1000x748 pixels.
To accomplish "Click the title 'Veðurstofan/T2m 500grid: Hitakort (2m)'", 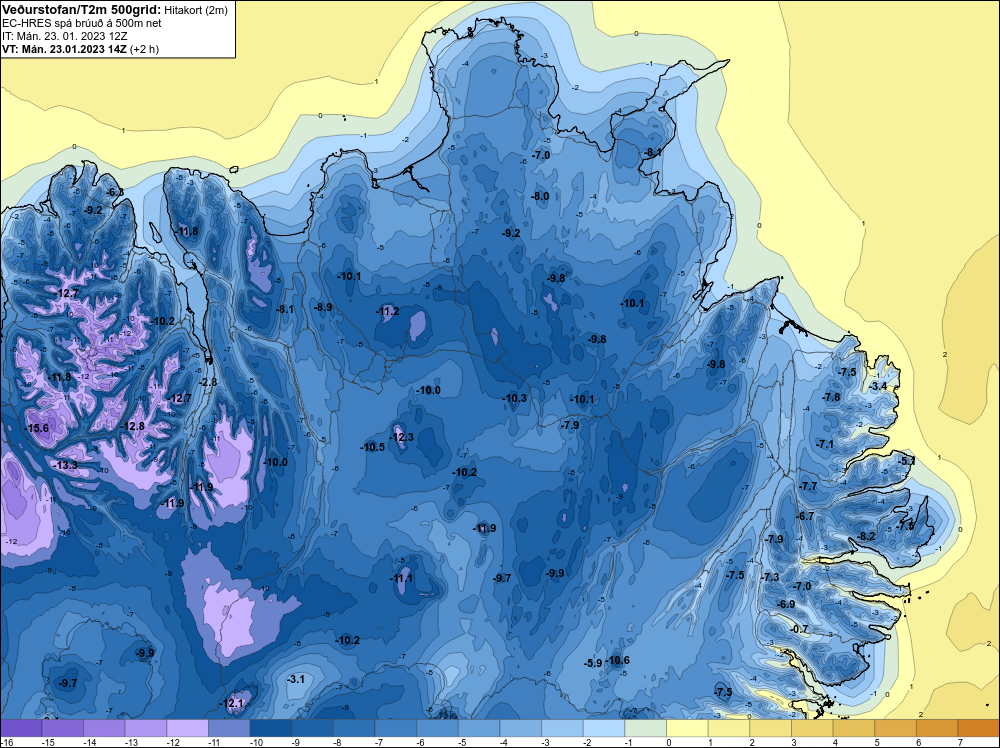I will tap(114, 10).
